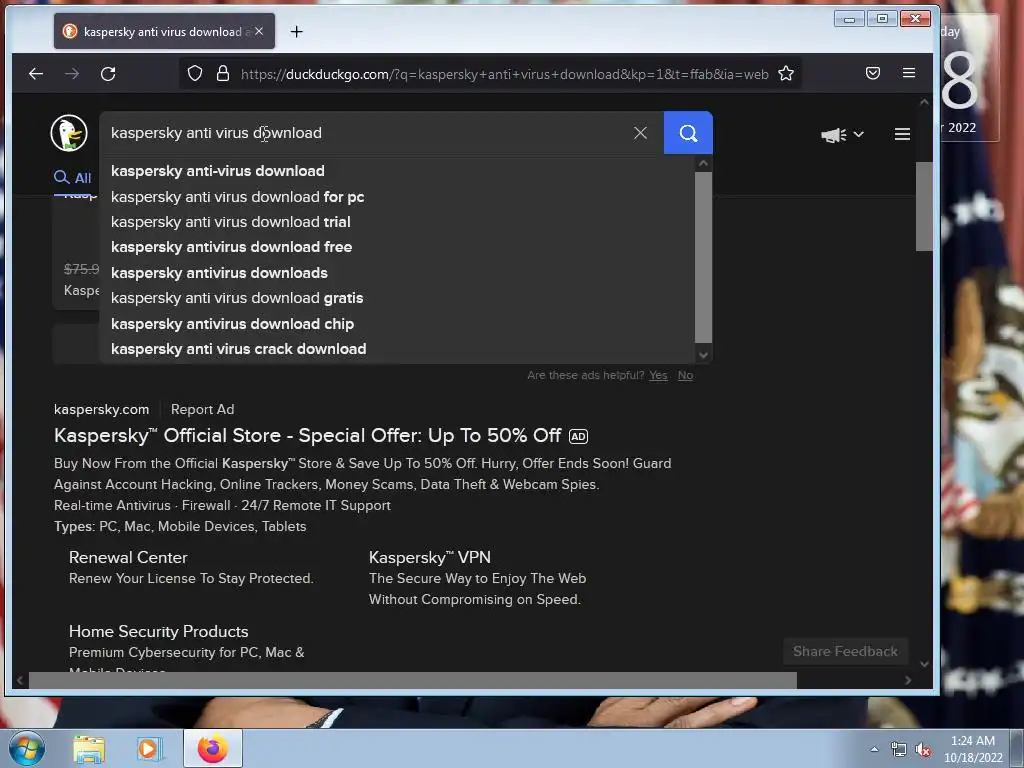Go to DuckDuckGo home via duck logo
1024x768 pixels.
(x=69, y=133)
